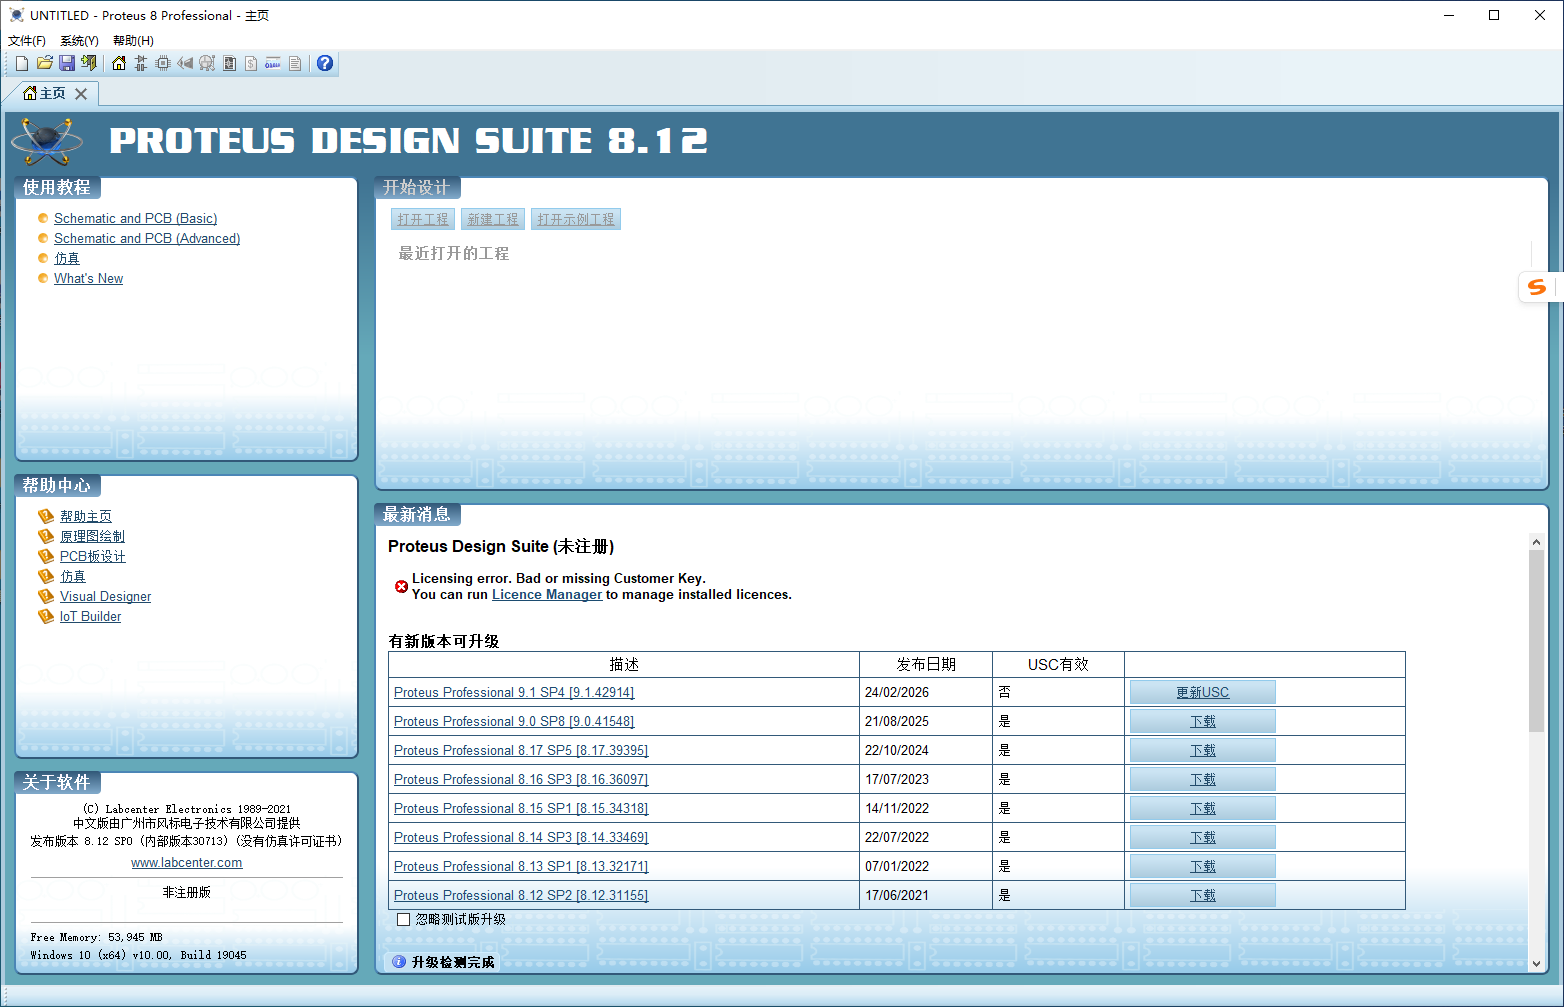Viewport: 1564px width, 1007px height.
Task: Open the Bill of Materials dollar icon
Action: click(251, 63)
